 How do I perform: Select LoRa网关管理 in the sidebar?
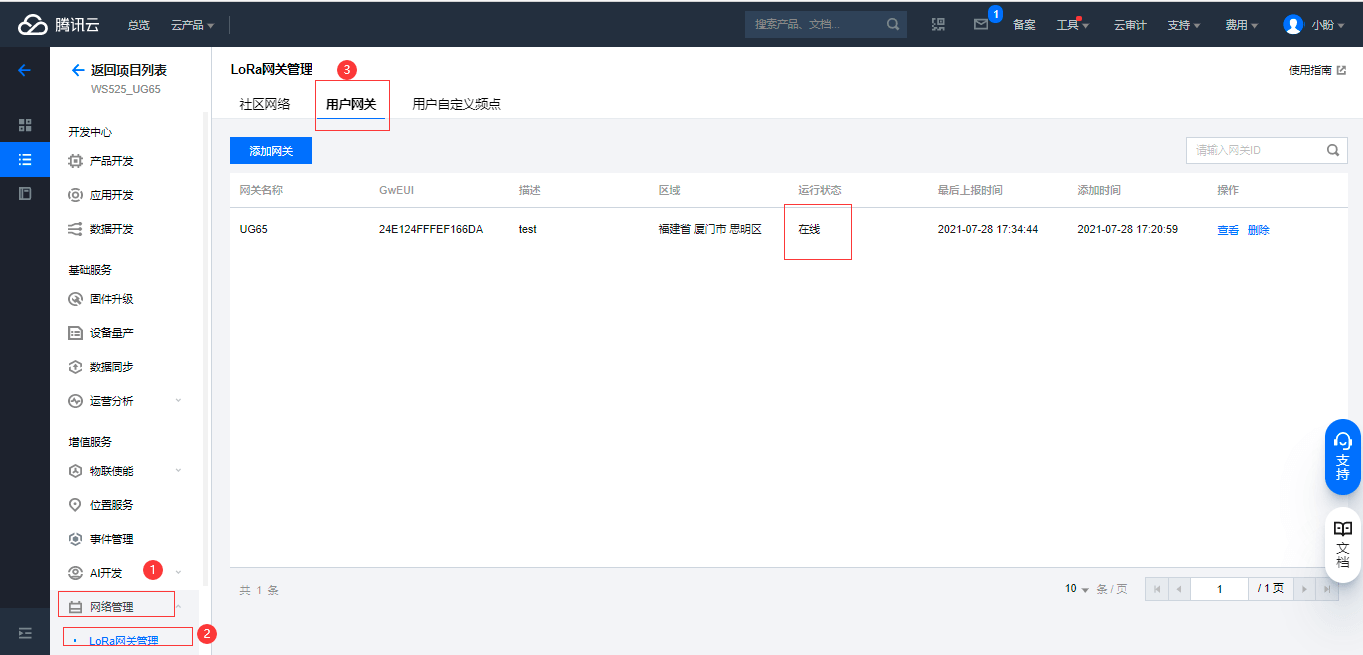click(123, 640)
